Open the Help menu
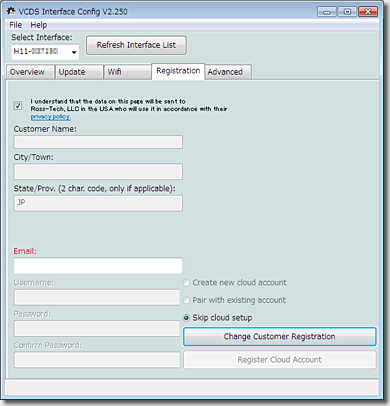This screenshot has height=406, width=390. (39, 25)
